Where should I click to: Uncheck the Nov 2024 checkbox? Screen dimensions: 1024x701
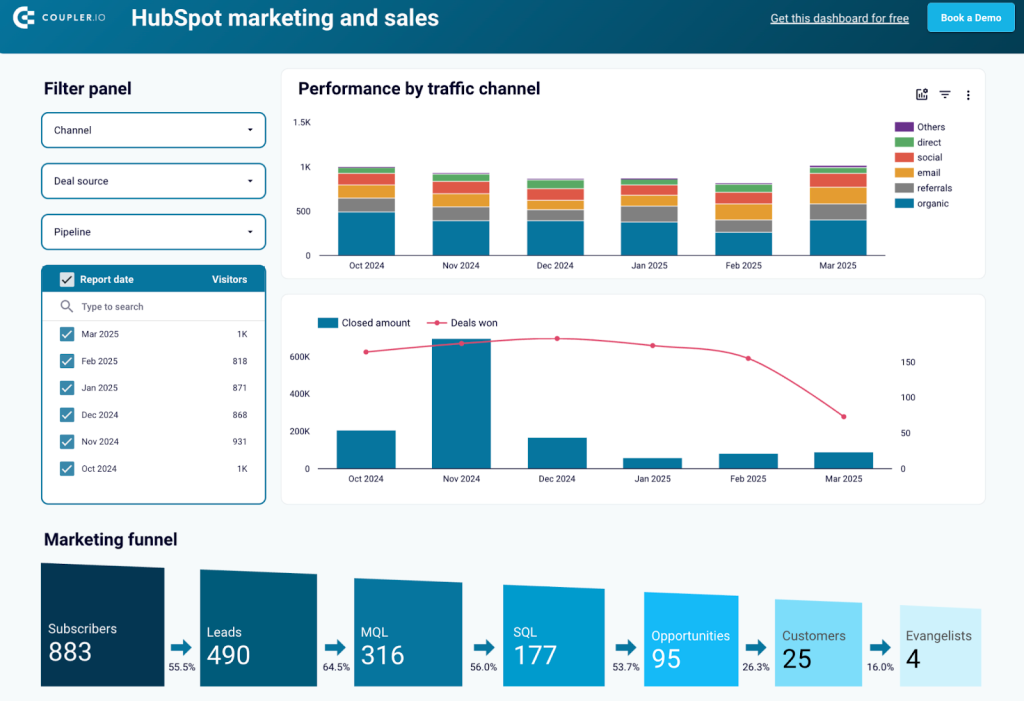(67, 442)
